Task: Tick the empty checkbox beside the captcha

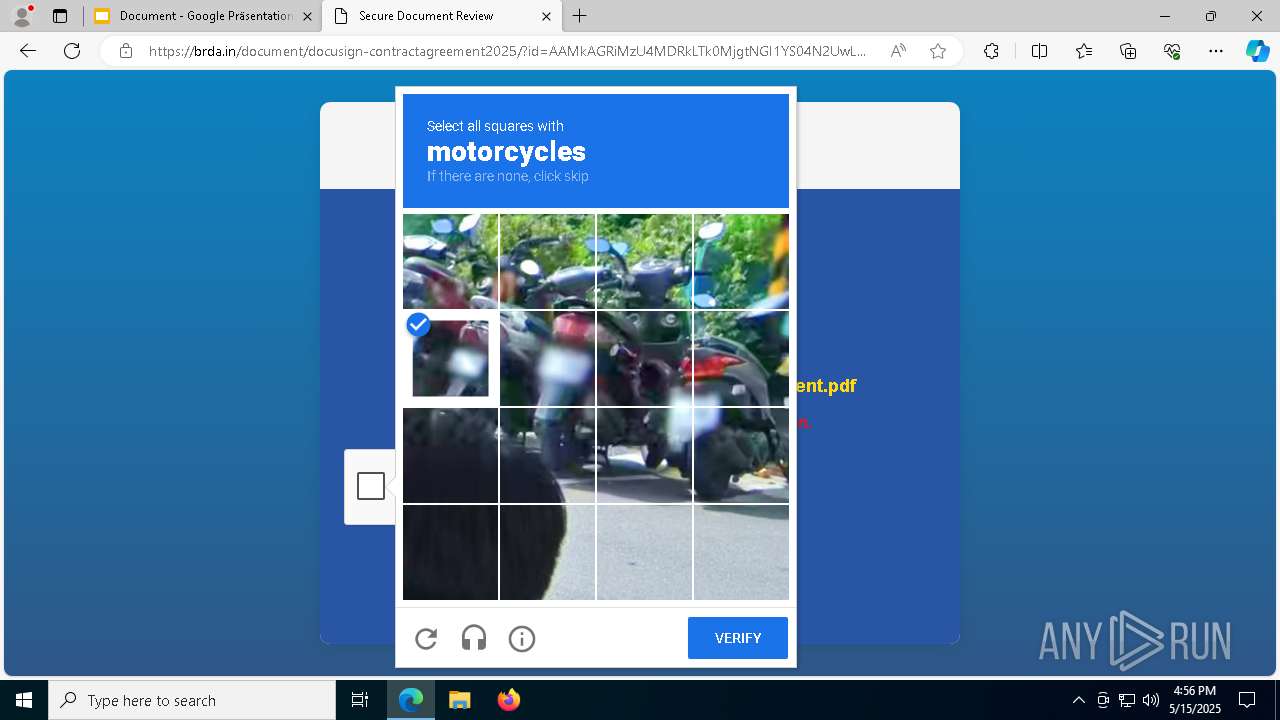Action: (371, 486)
